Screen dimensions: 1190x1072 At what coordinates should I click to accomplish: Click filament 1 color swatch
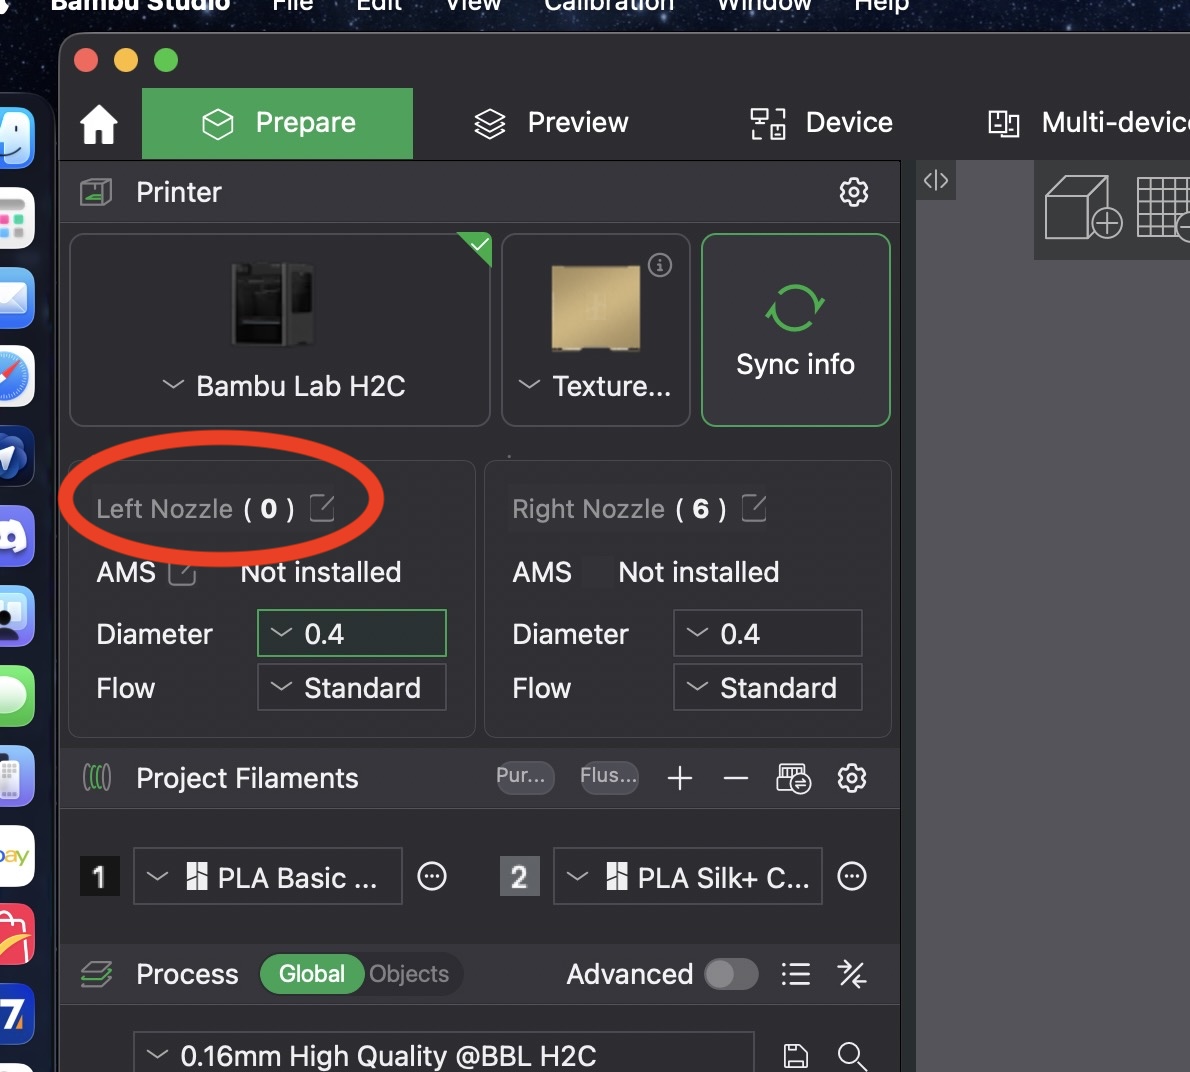[x=99, y=876]
